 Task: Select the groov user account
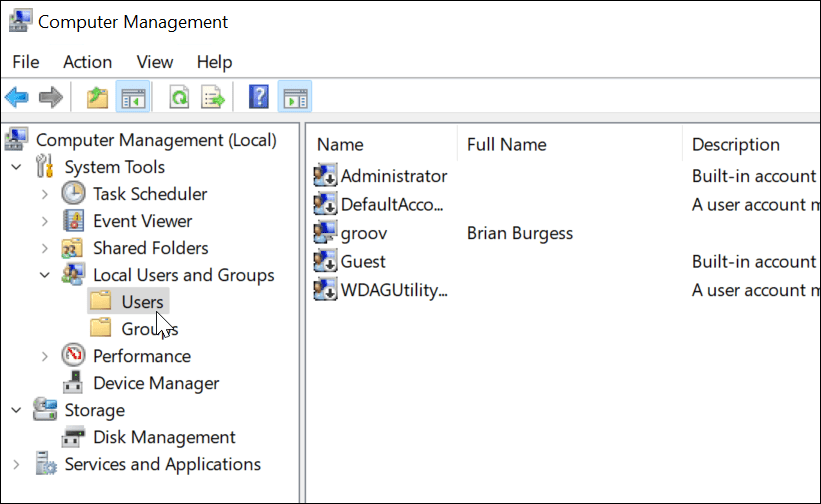[x=363, y=233]
